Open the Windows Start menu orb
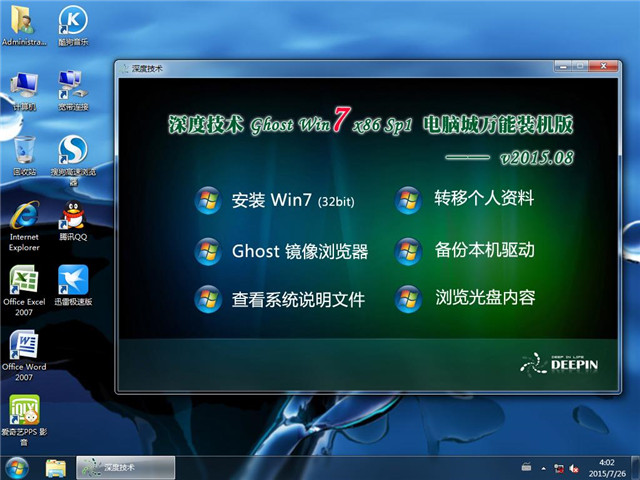 click(17, 469)
